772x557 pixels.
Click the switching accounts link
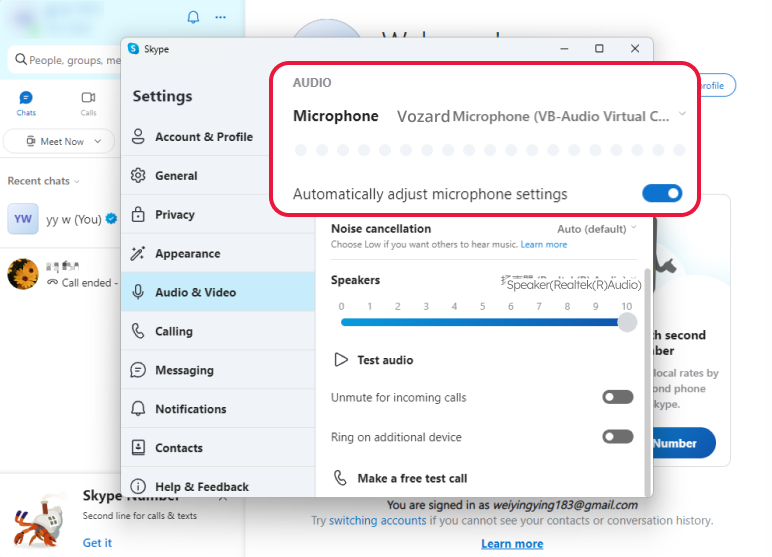[x=378, y=521]
